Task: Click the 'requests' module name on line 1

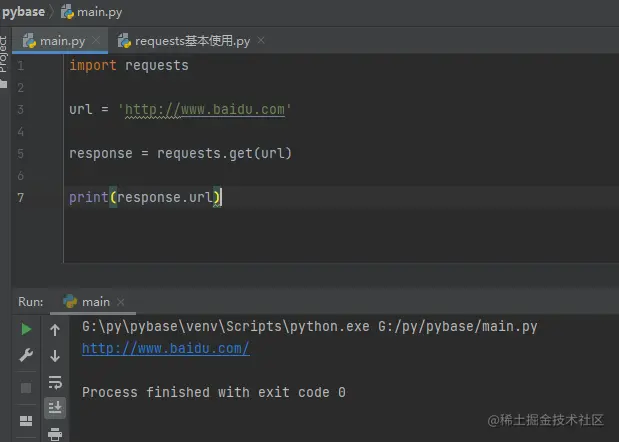Action: 157,66
